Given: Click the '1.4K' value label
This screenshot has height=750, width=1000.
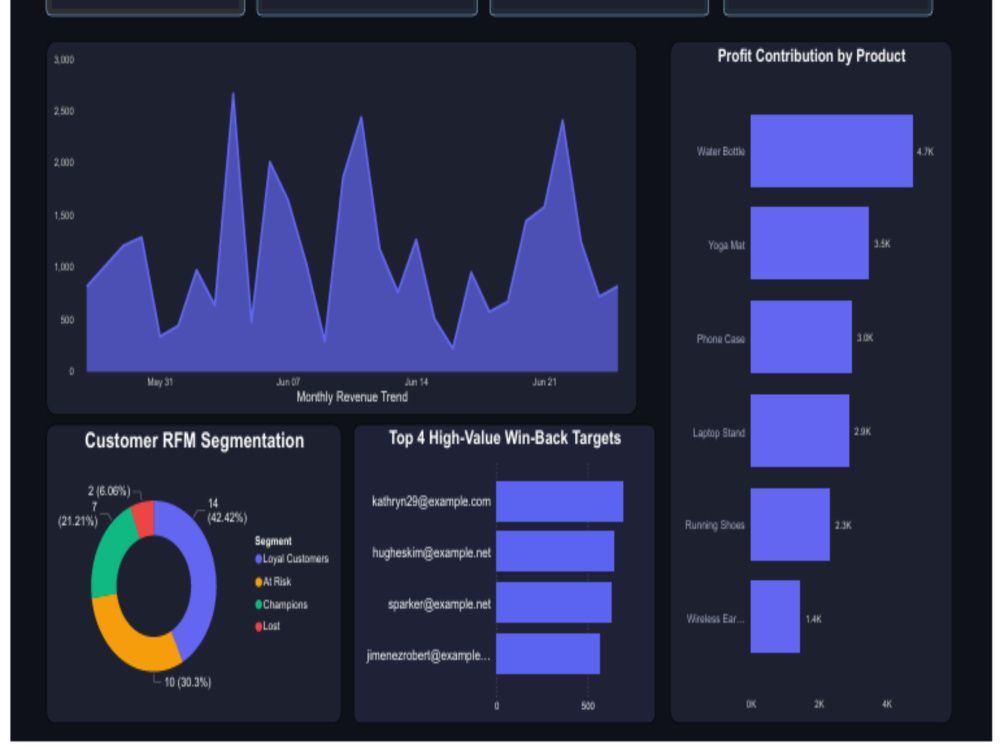Looking at the screenshot, I should pos(813,619).
